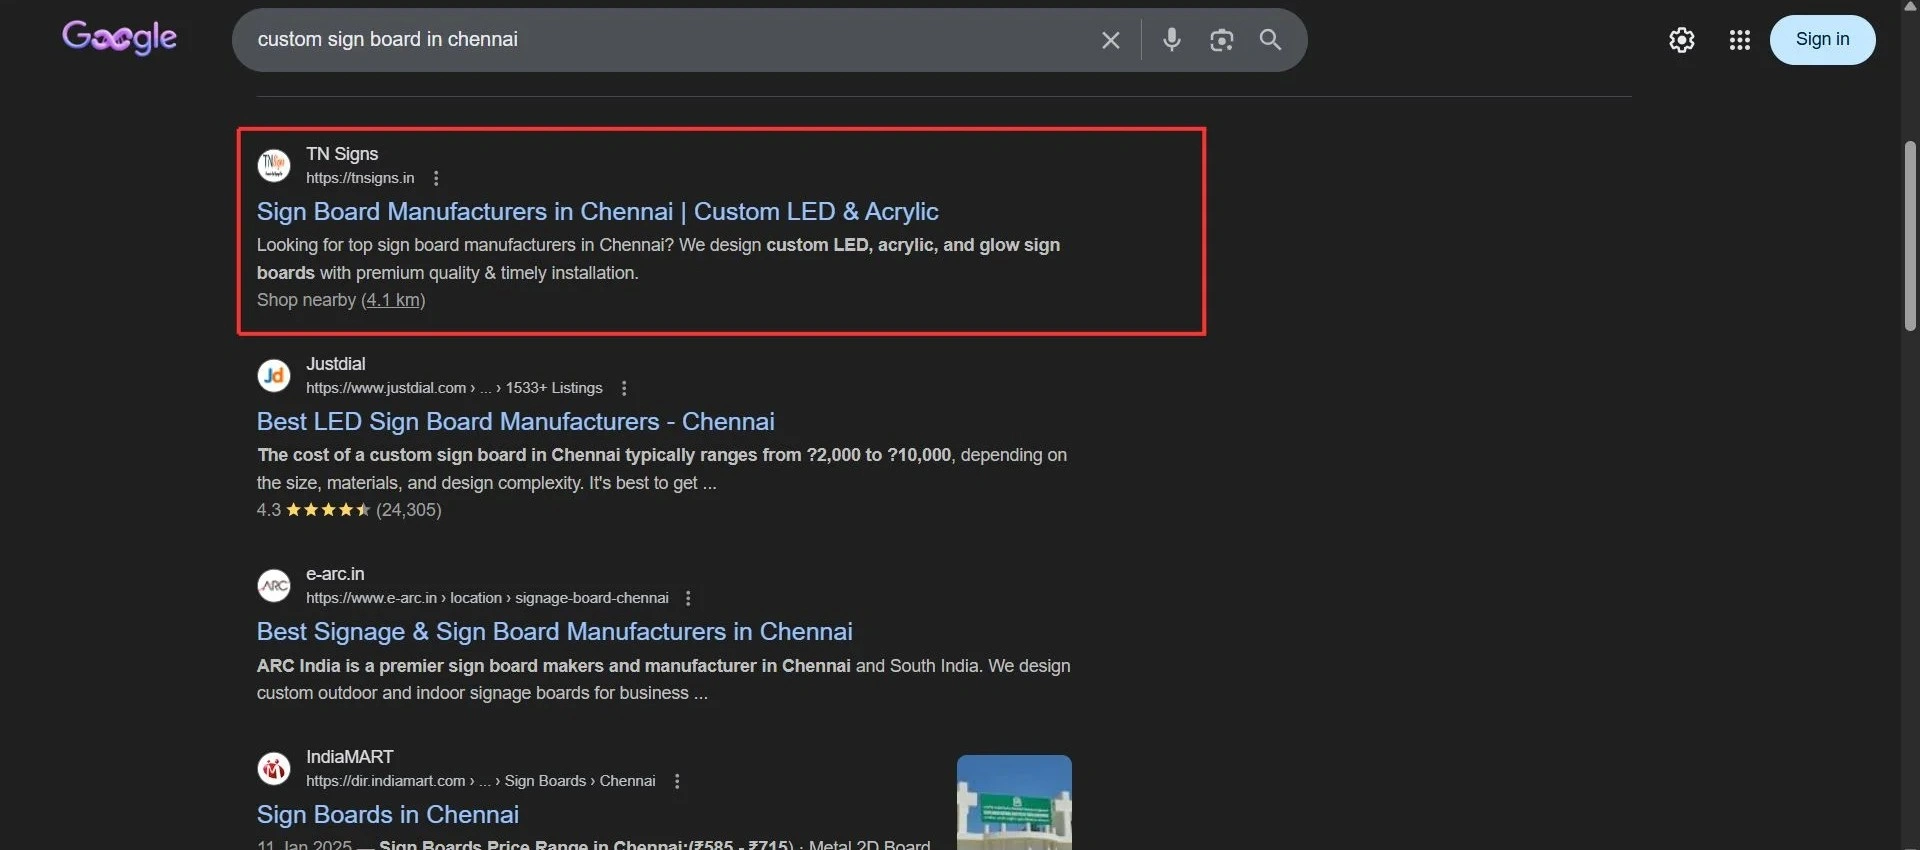This screenshot has height=850, width=1920.
Task: Click the IndiaMART site name
Action: [350, 757]
